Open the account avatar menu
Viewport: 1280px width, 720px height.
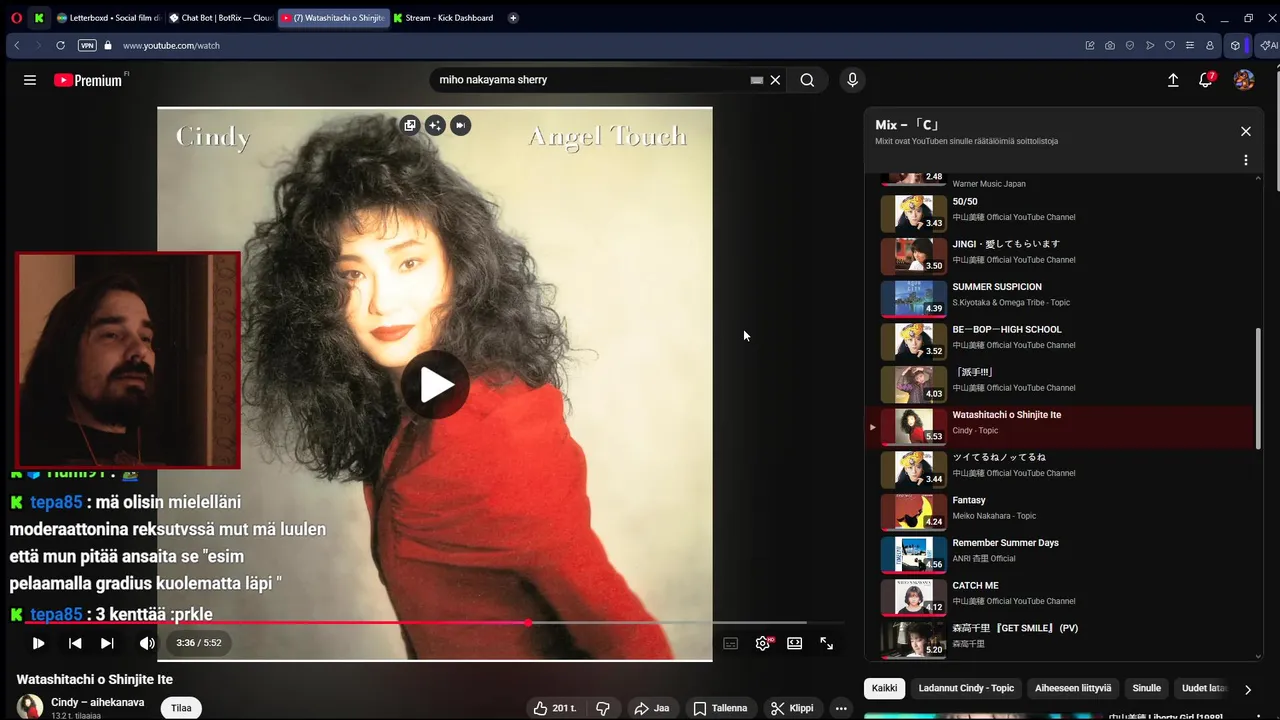pos(1244,80)
